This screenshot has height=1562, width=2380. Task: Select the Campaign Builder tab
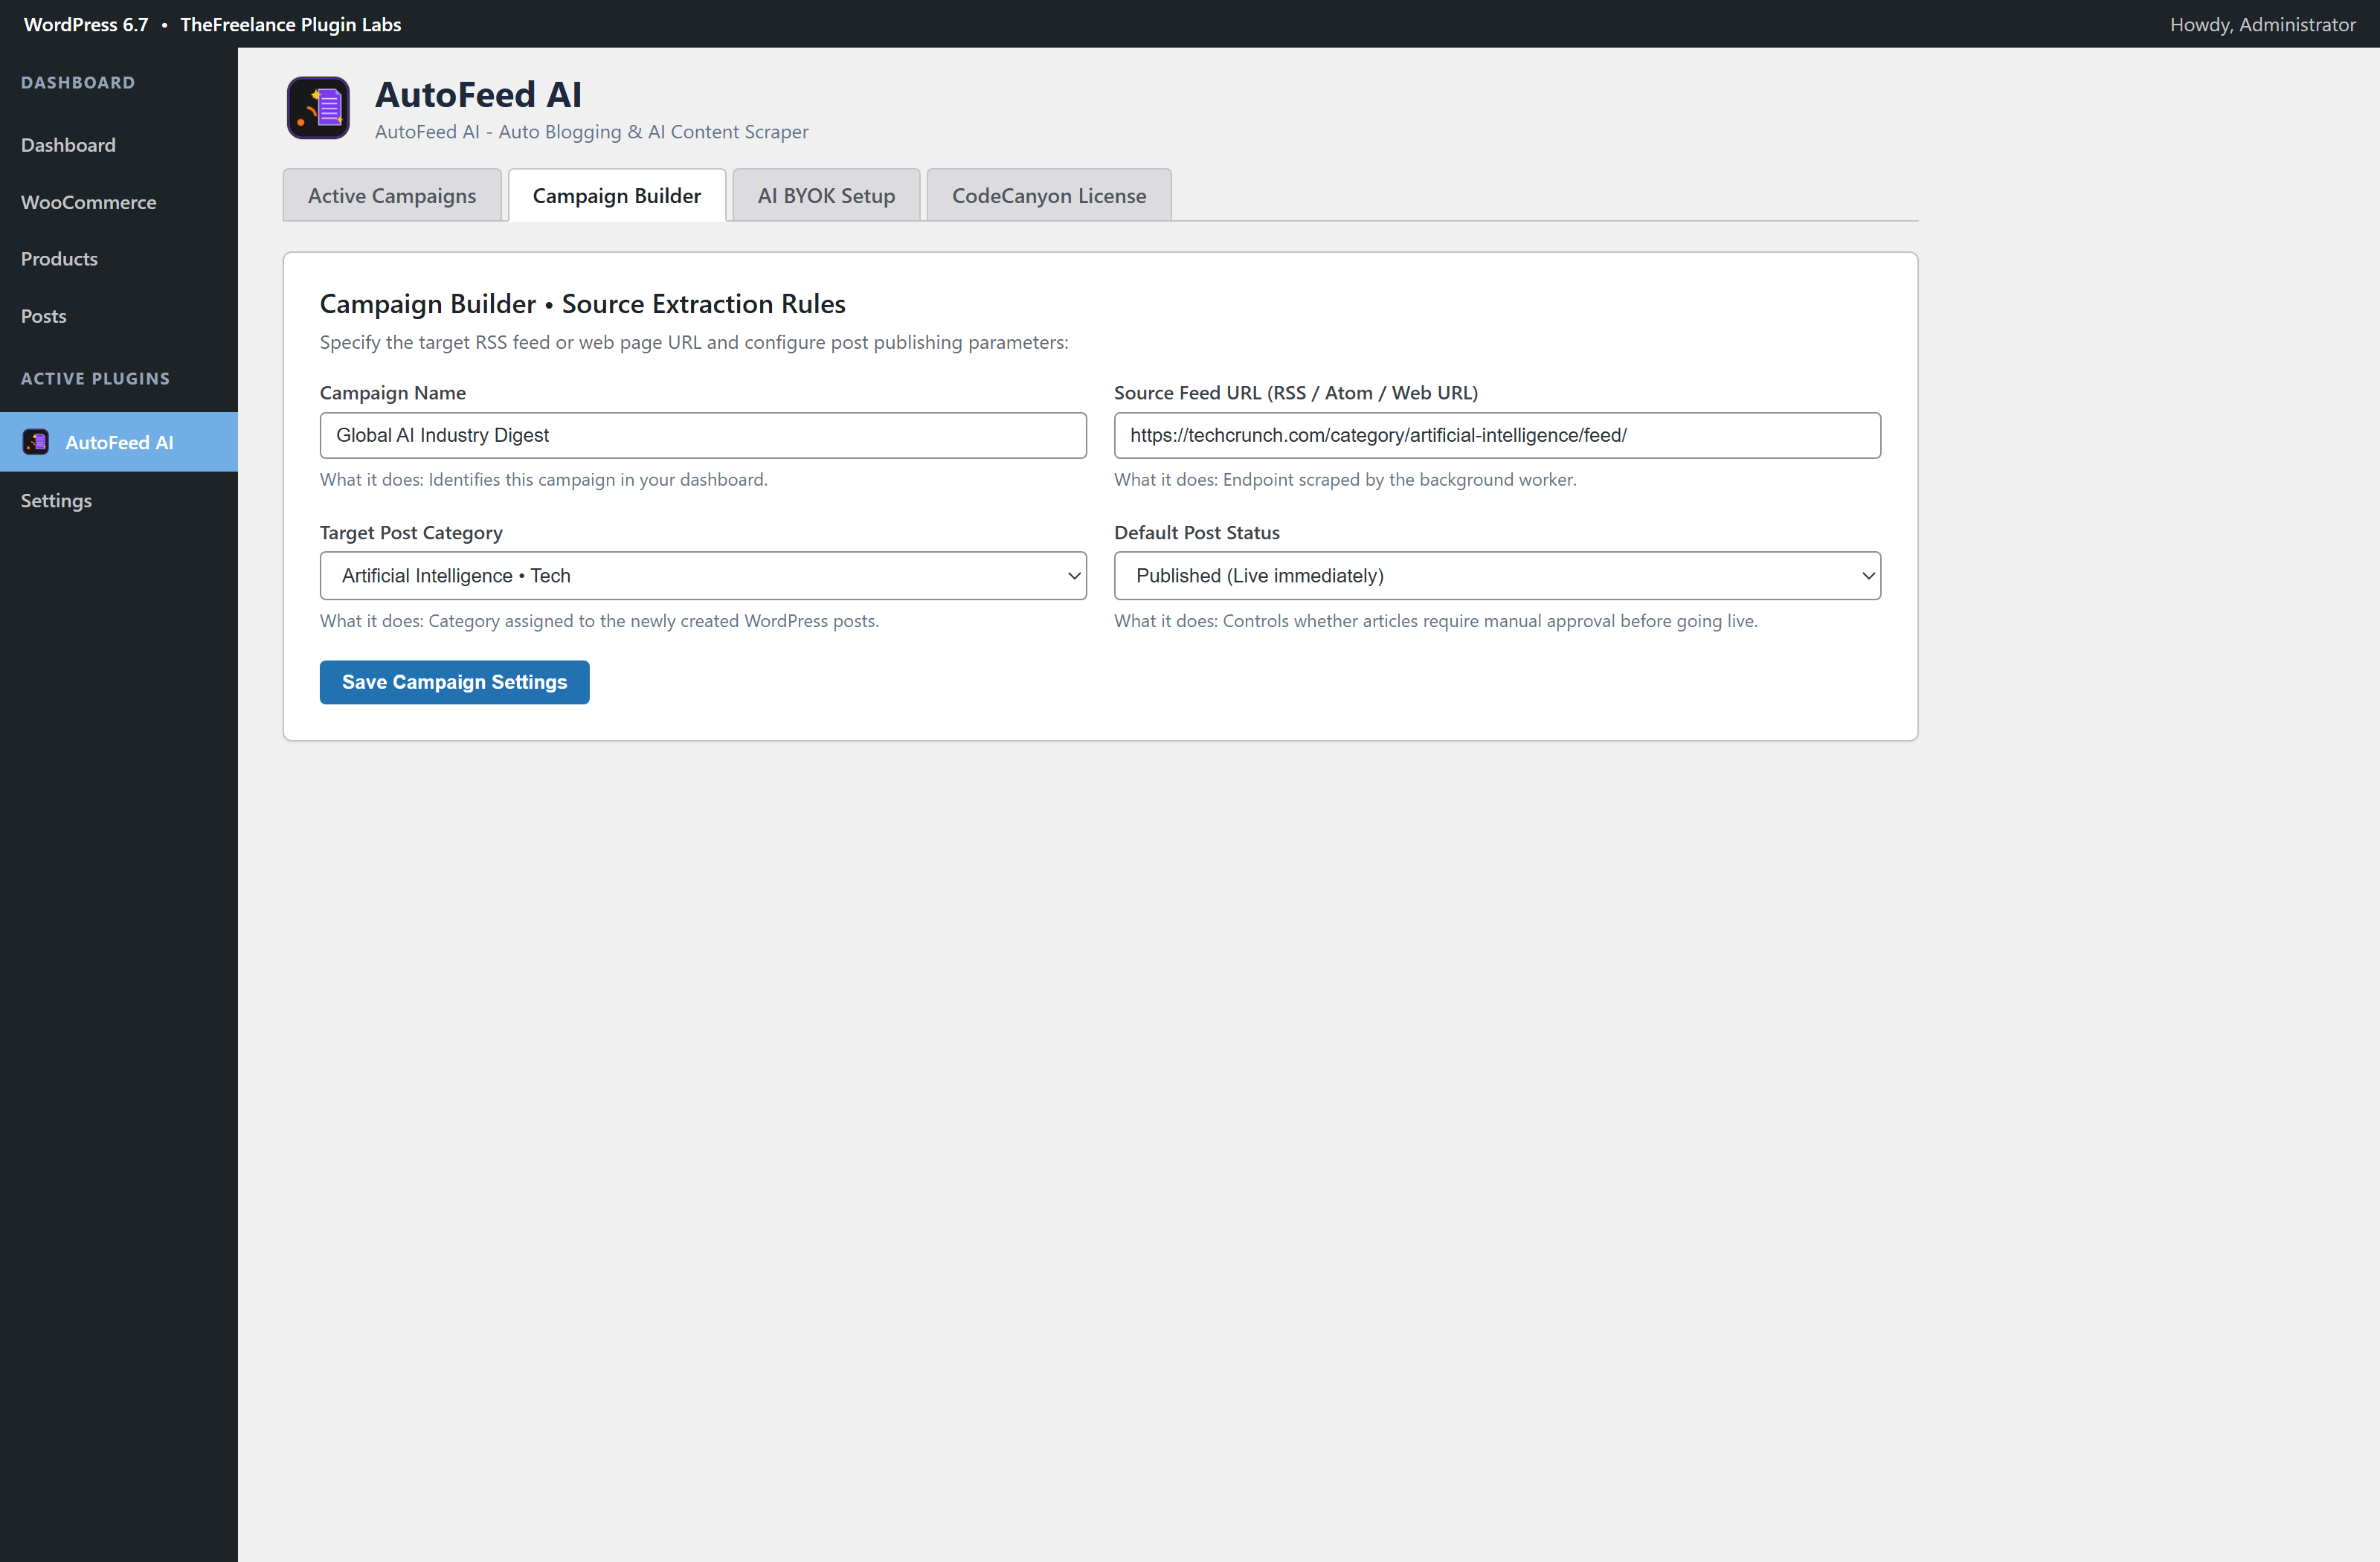(616, 195)
